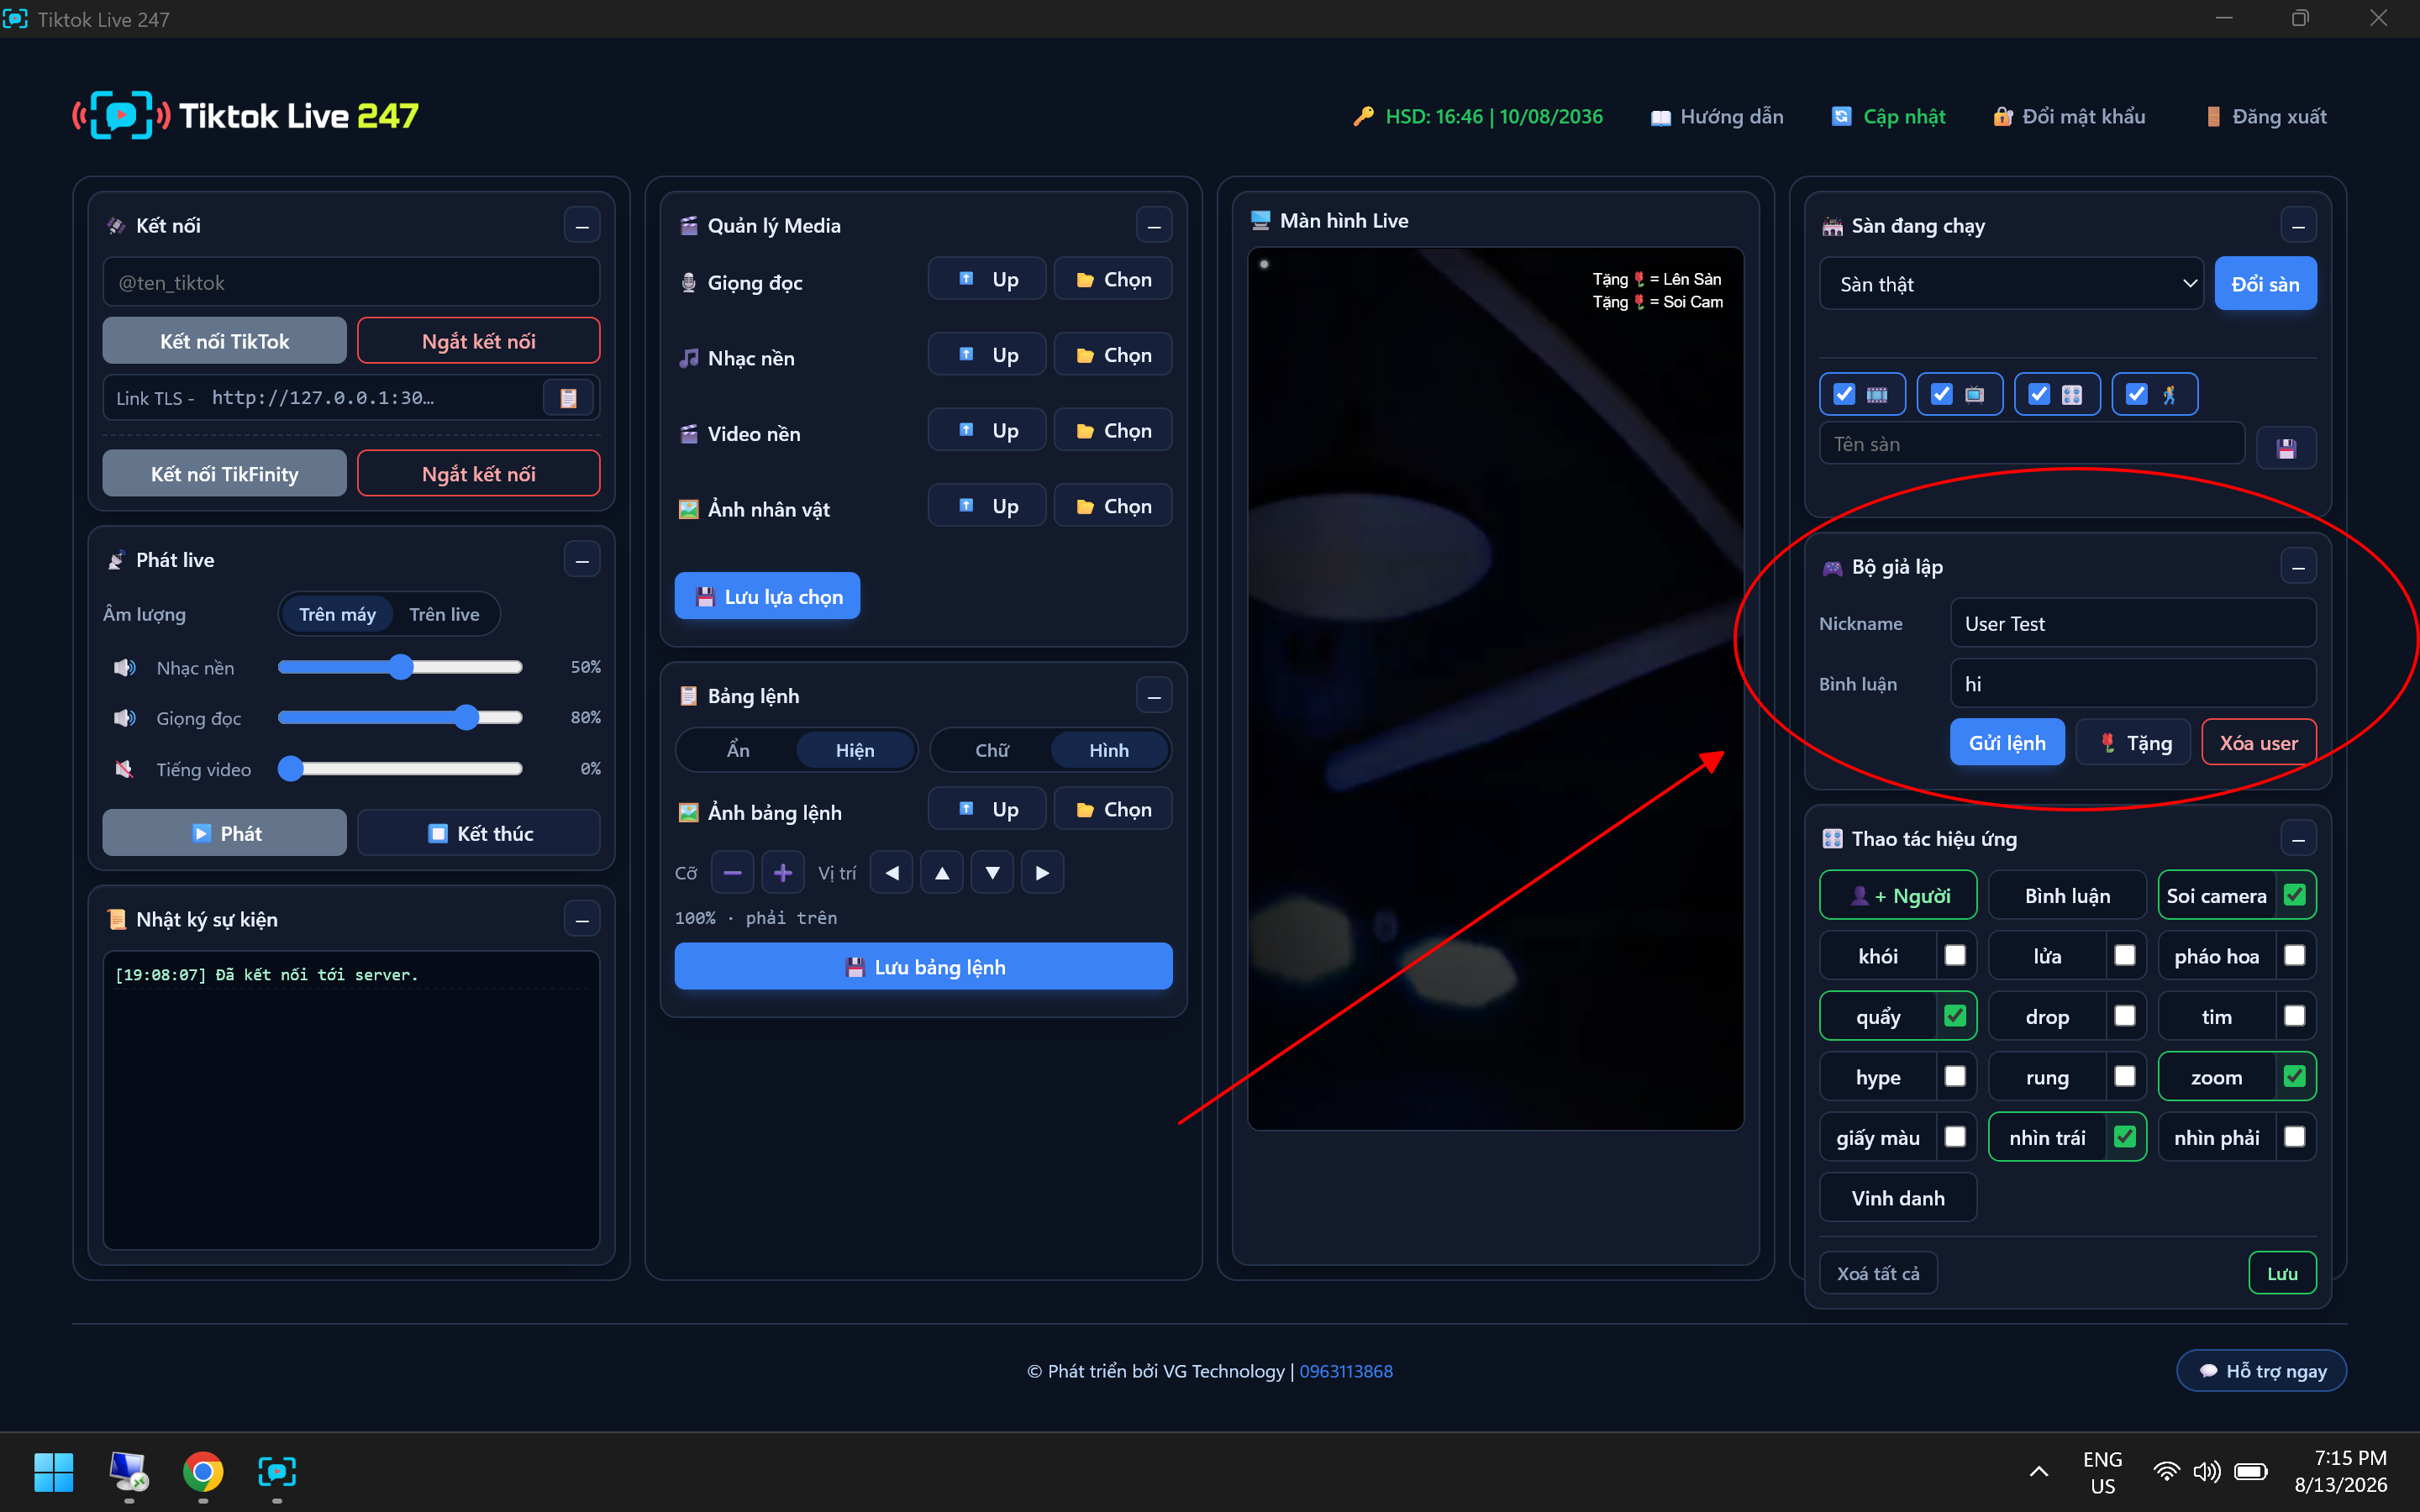Switch command board to Chữ mode
The height and width of the screenshot is (1512, 2420).
pyautogui.click(x=992, y=750)
